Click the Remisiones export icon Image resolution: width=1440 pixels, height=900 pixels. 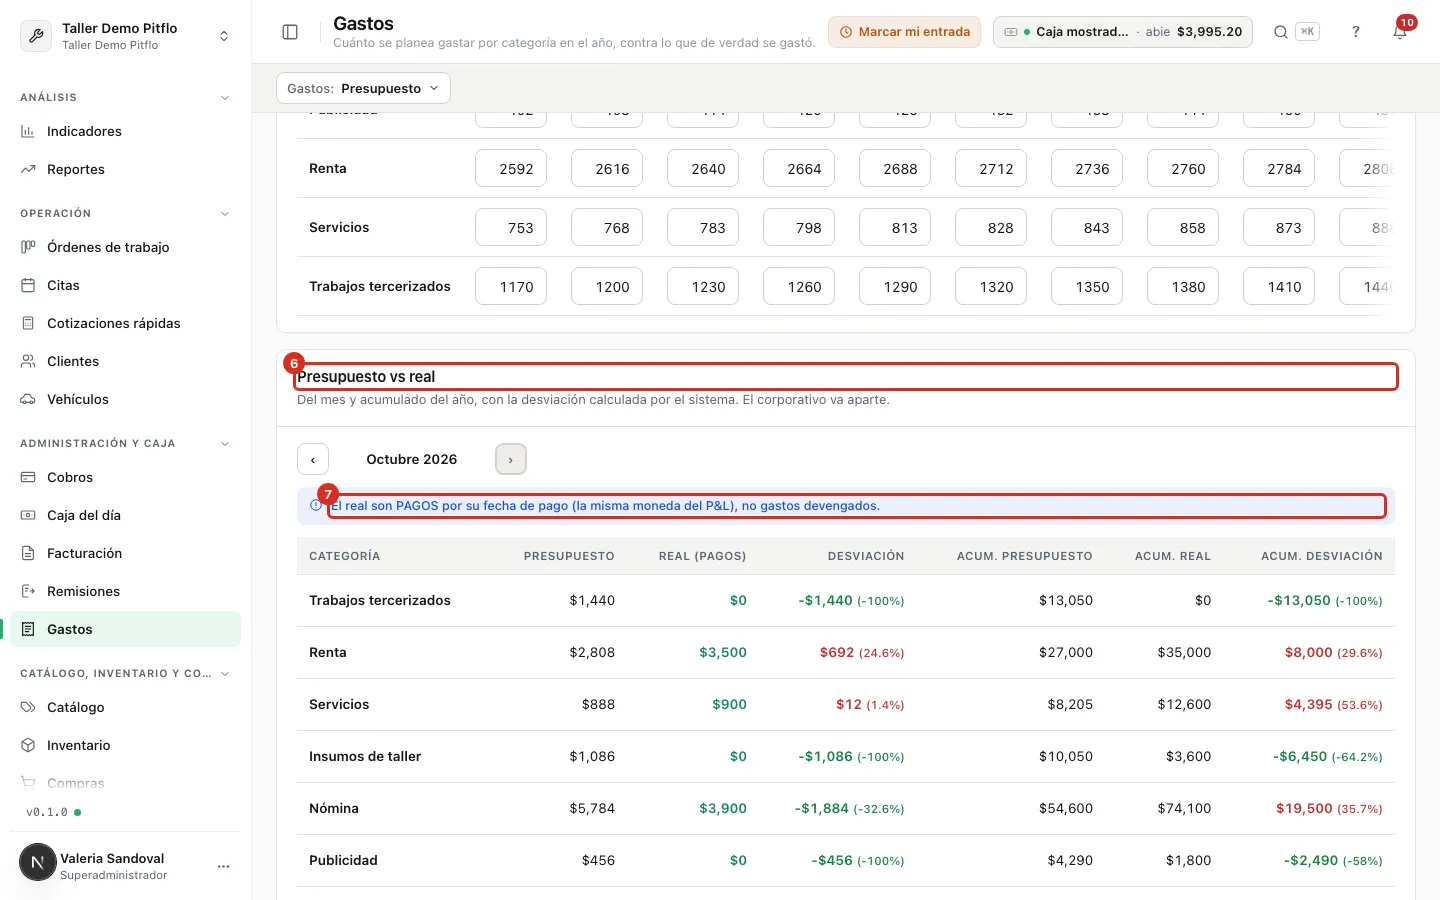point(28,591)
